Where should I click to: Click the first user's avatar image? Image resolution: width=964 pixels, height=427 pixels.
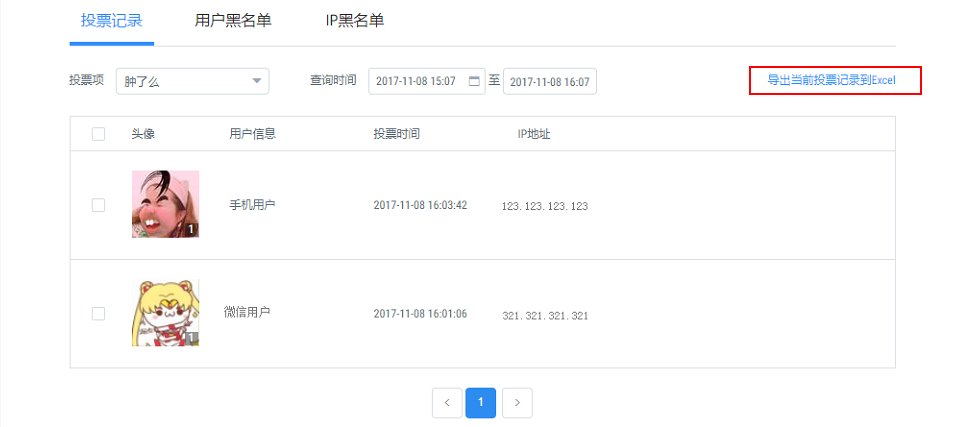tap(165, 204)
